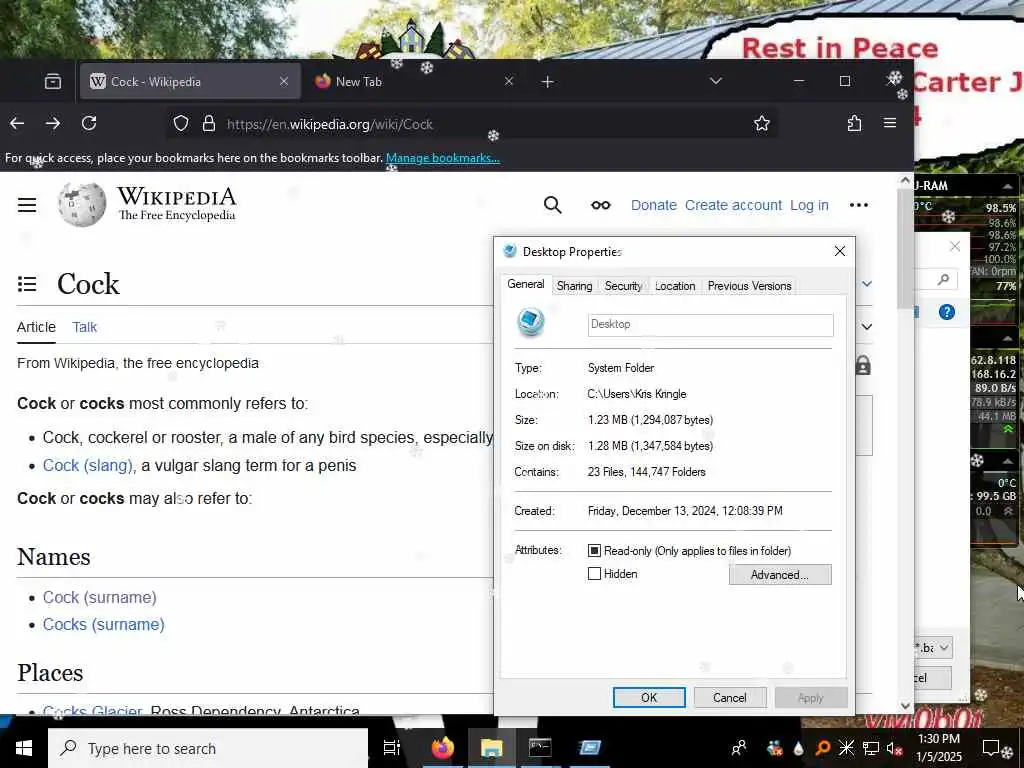Click the page protection lock icon

(863, 366)
